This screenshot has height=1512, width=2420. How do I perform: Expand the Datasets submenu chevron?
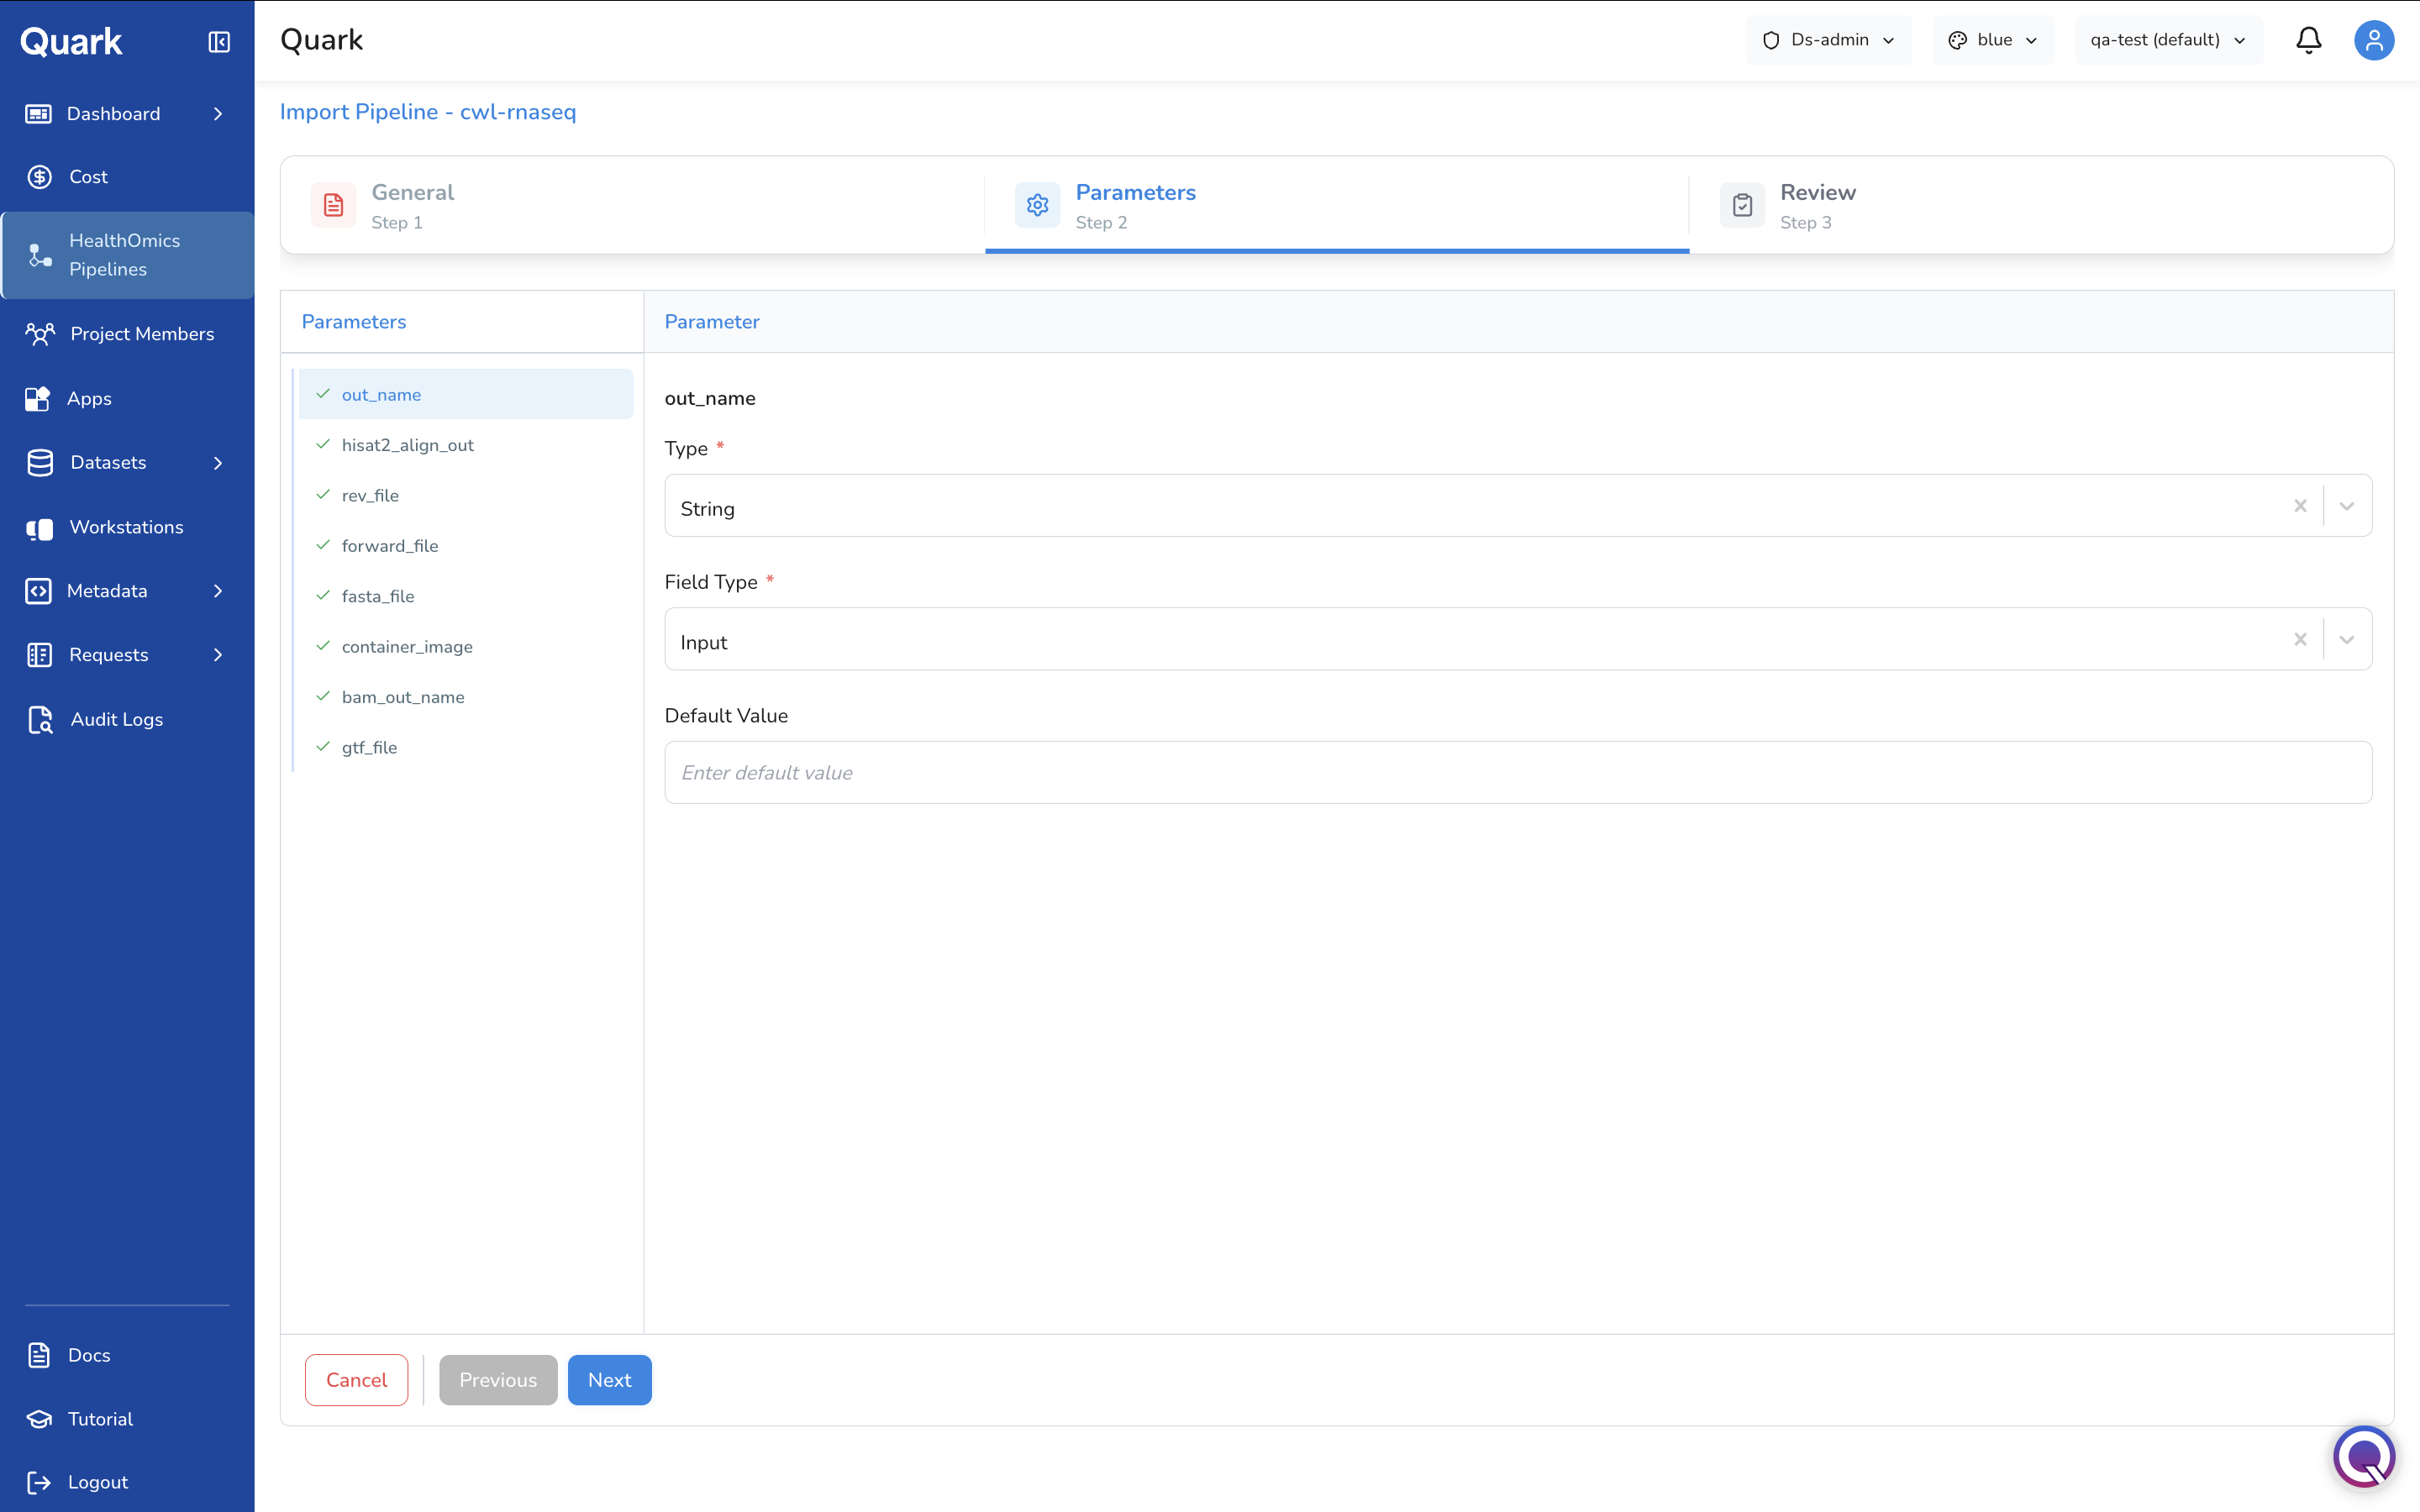click(218, 462)
